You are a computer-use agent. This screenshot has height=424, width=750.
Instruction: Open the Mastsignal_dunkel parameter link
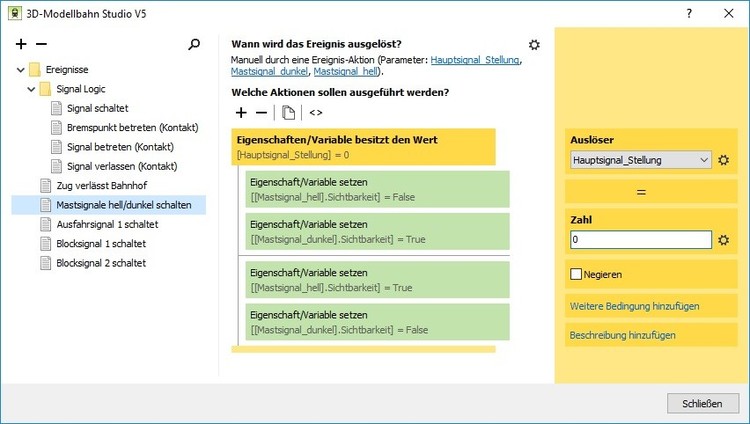[x=269, y=71]
